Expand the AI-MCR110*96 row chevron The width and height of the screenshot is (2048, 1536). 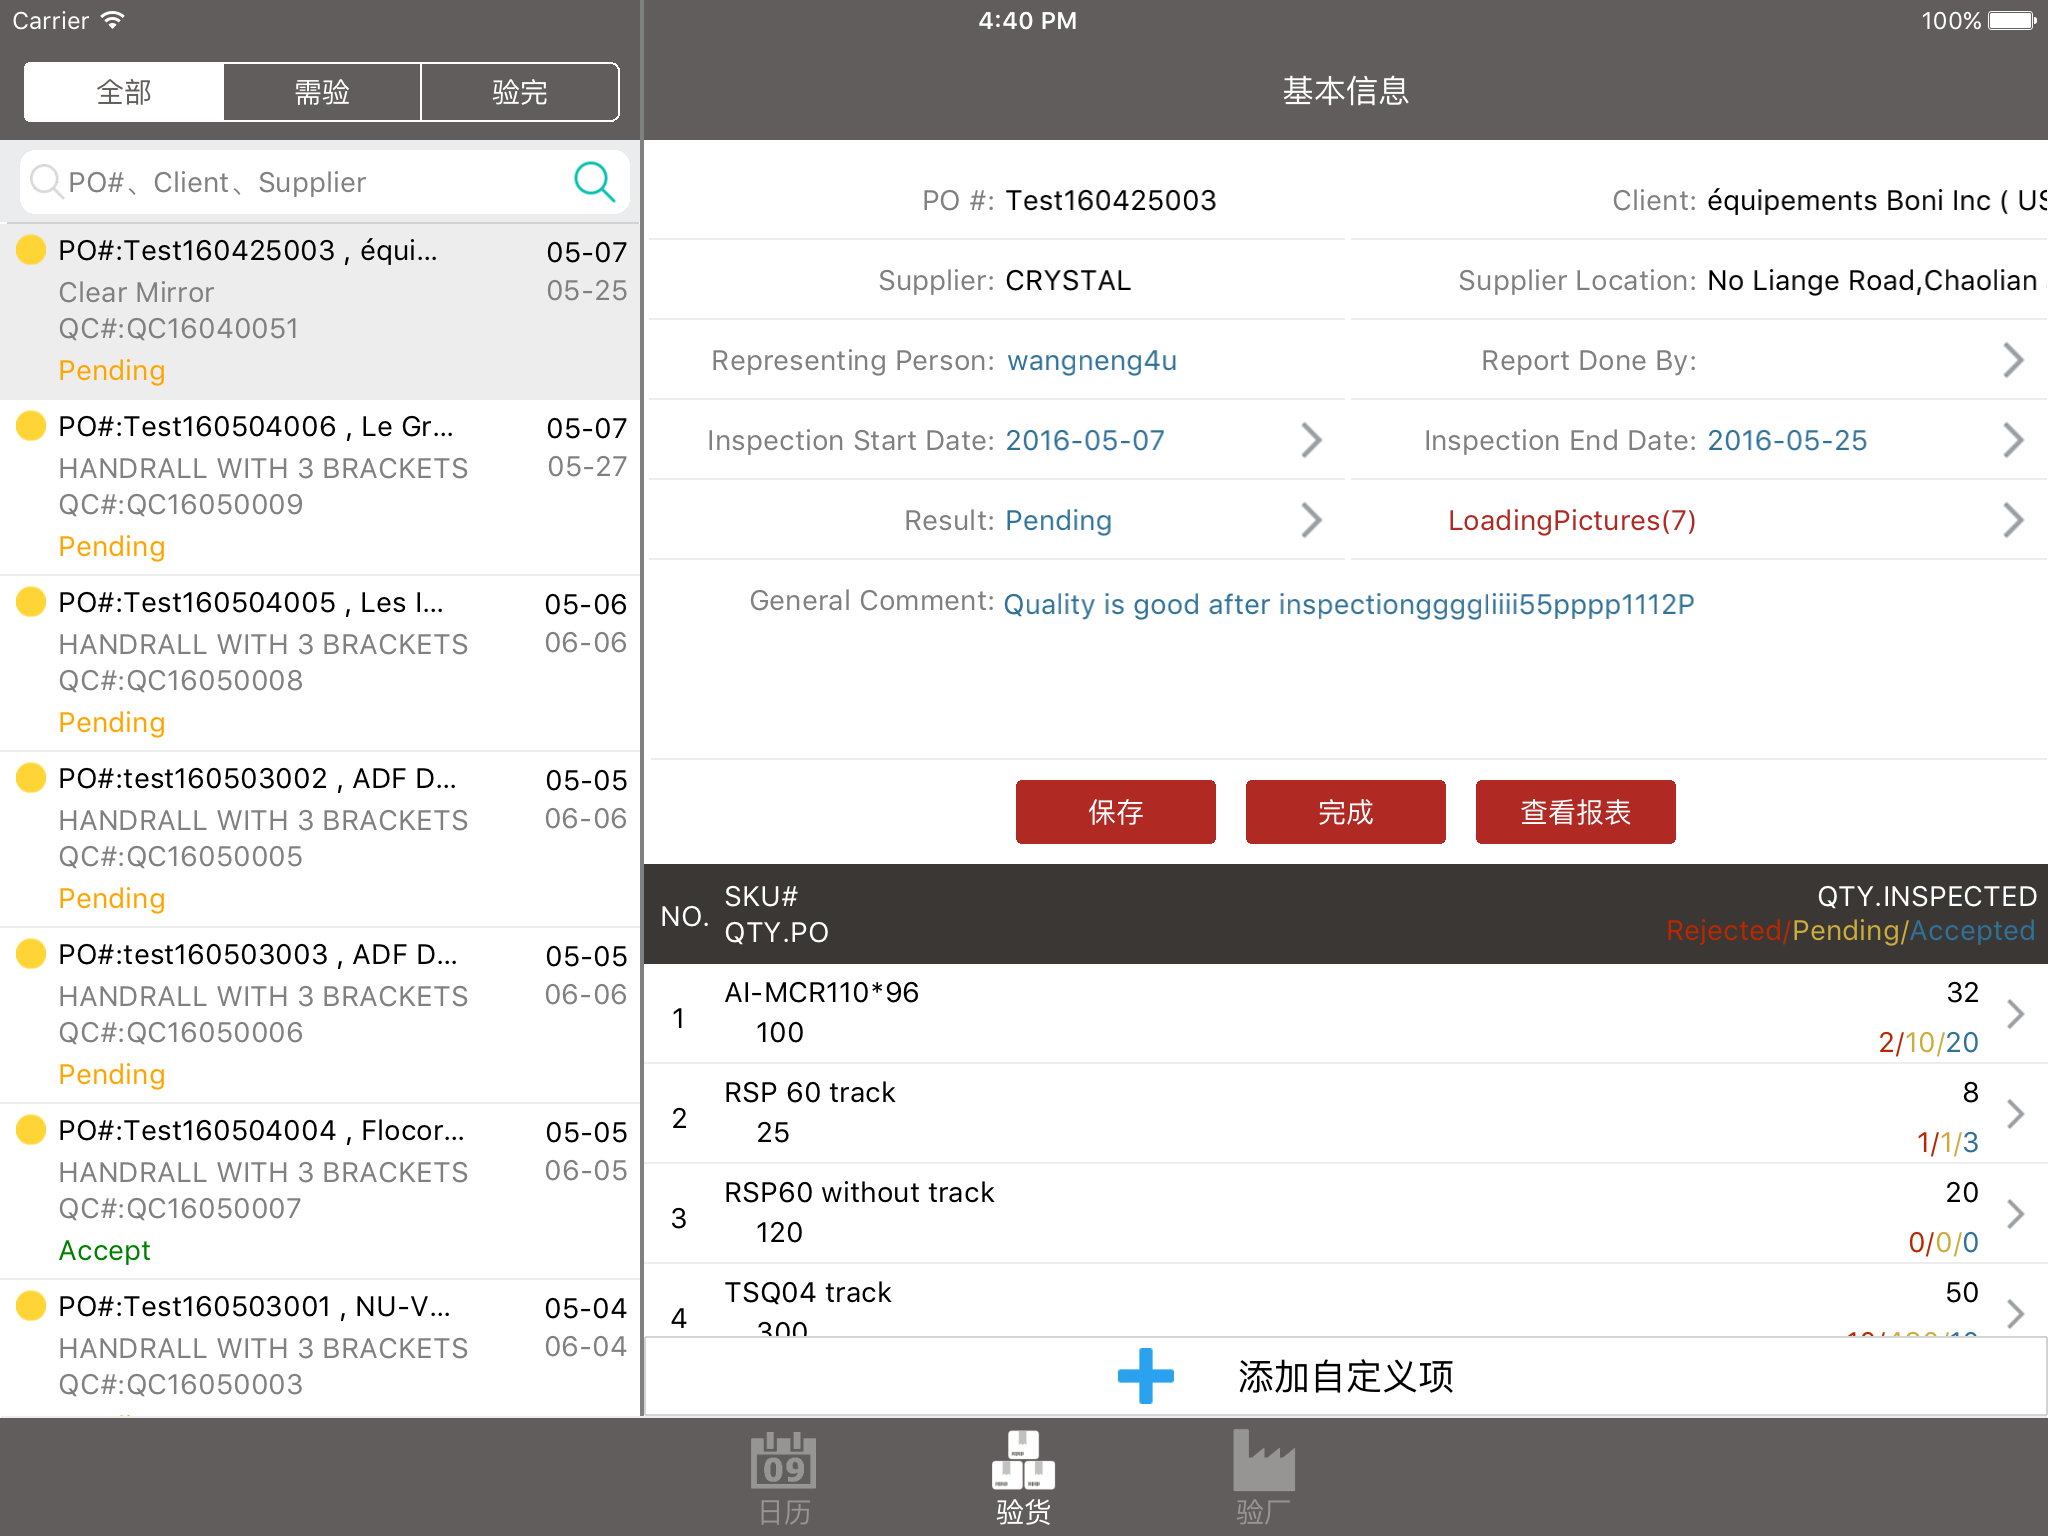pos(2015,1014)
